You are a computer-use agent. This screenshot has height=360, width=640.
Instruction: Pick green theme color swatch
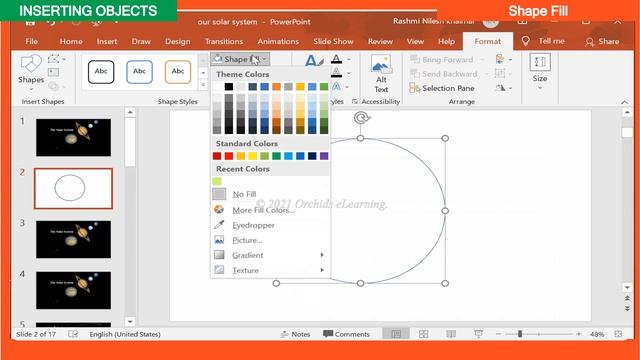(324, 87)
